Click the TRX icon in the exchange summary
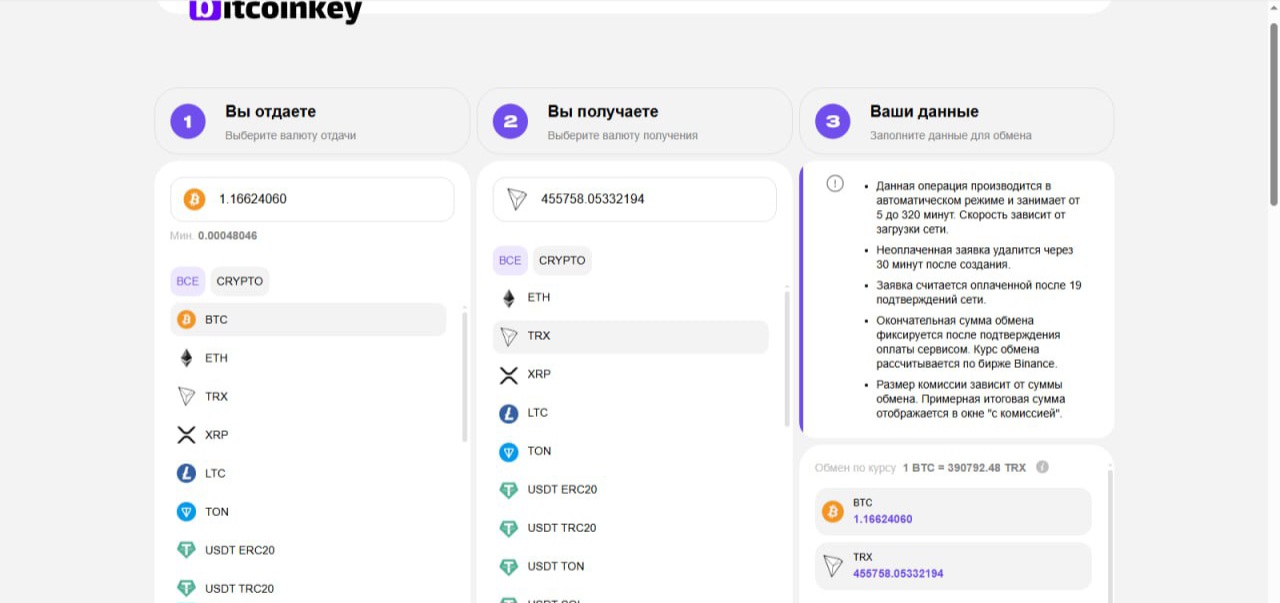This screenshot has height=603, width=1280. 832,566
